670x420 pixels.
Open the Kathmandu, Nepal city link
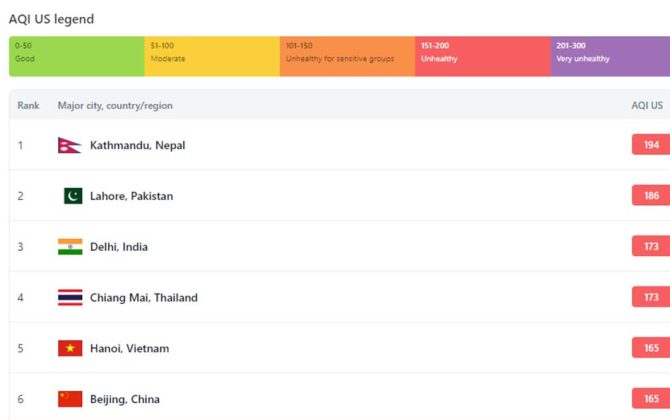(x=137, y=145)
